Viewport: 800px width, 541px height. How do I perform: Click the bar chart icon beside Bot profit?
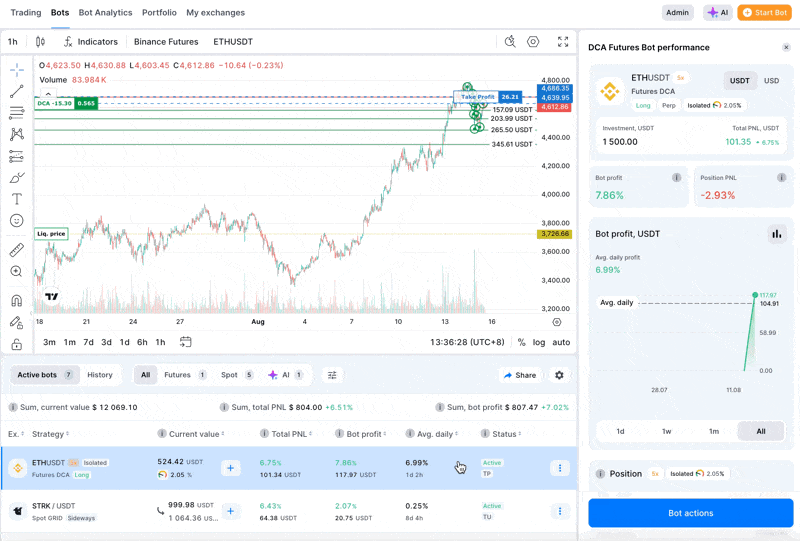pyautogui.click(x=776, y=234)
